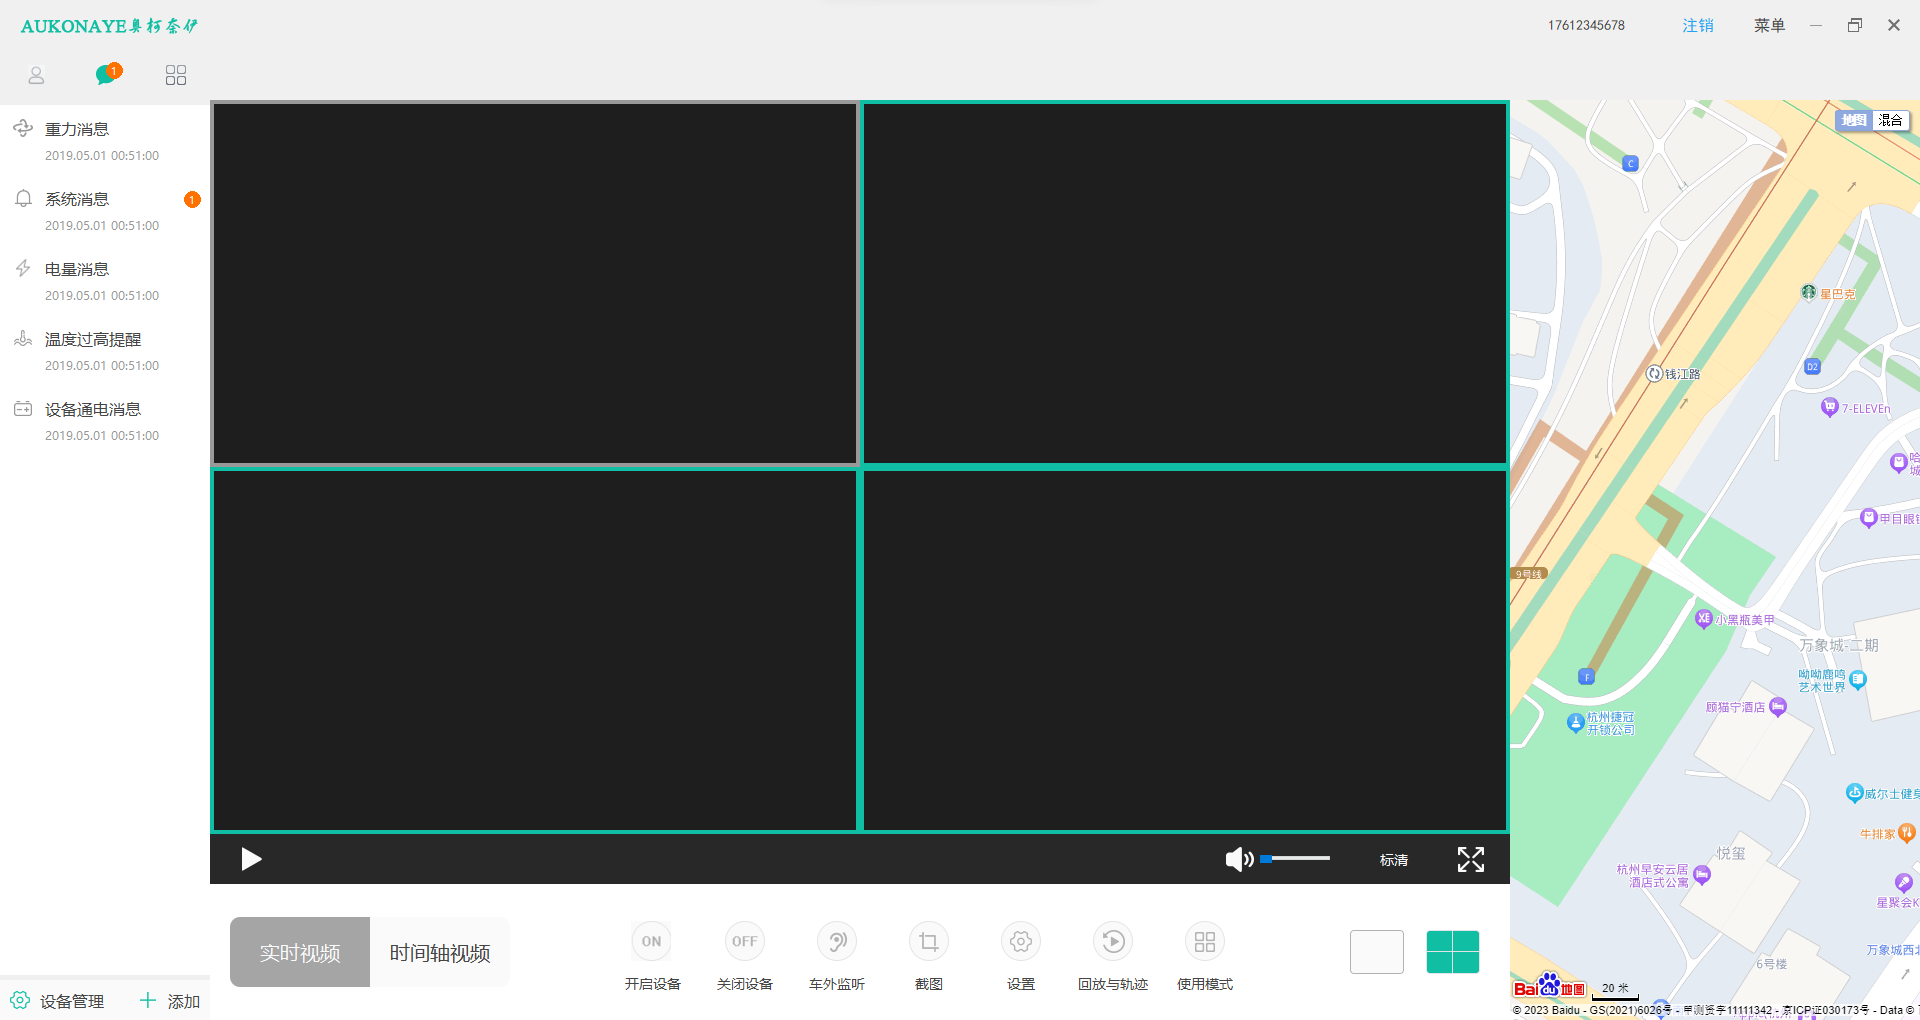Select single-view layout button
This screenshot has width=1920, height=1020.
[1377, 951]
